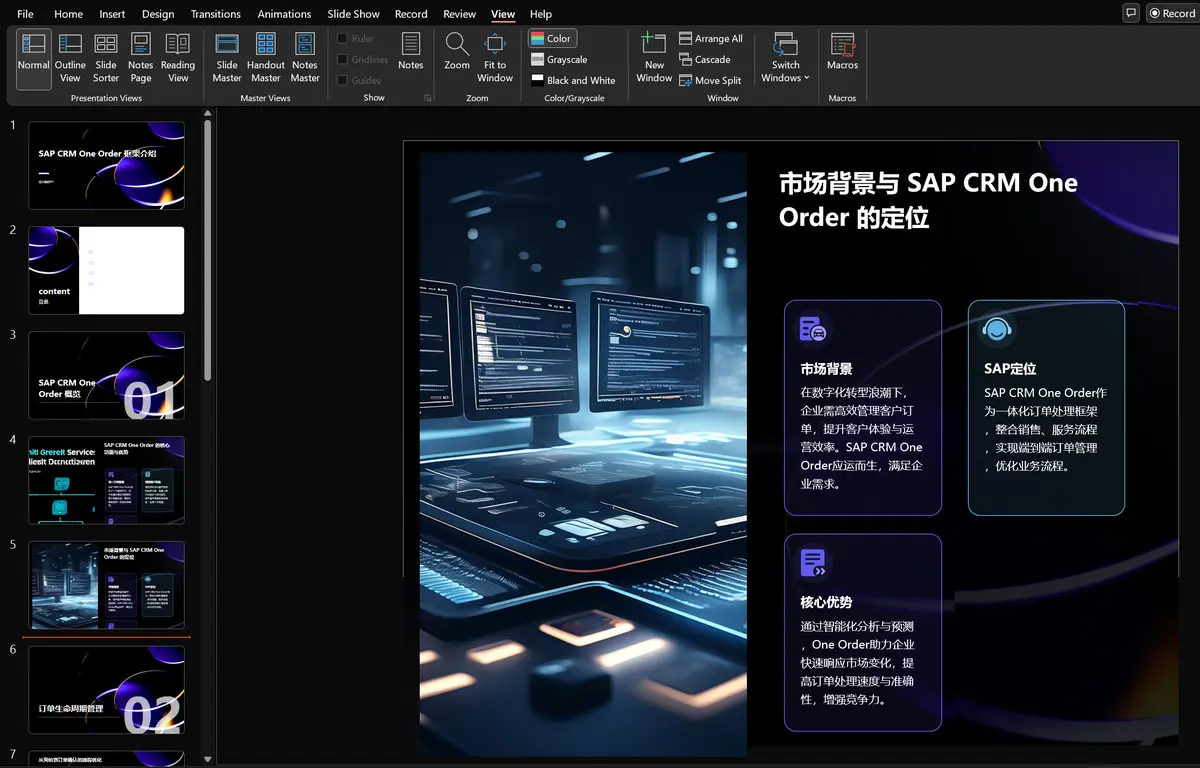Click the slide panel scrollbar thumb
This screenshot has height=768, width=1200.
tap(208, 251)
